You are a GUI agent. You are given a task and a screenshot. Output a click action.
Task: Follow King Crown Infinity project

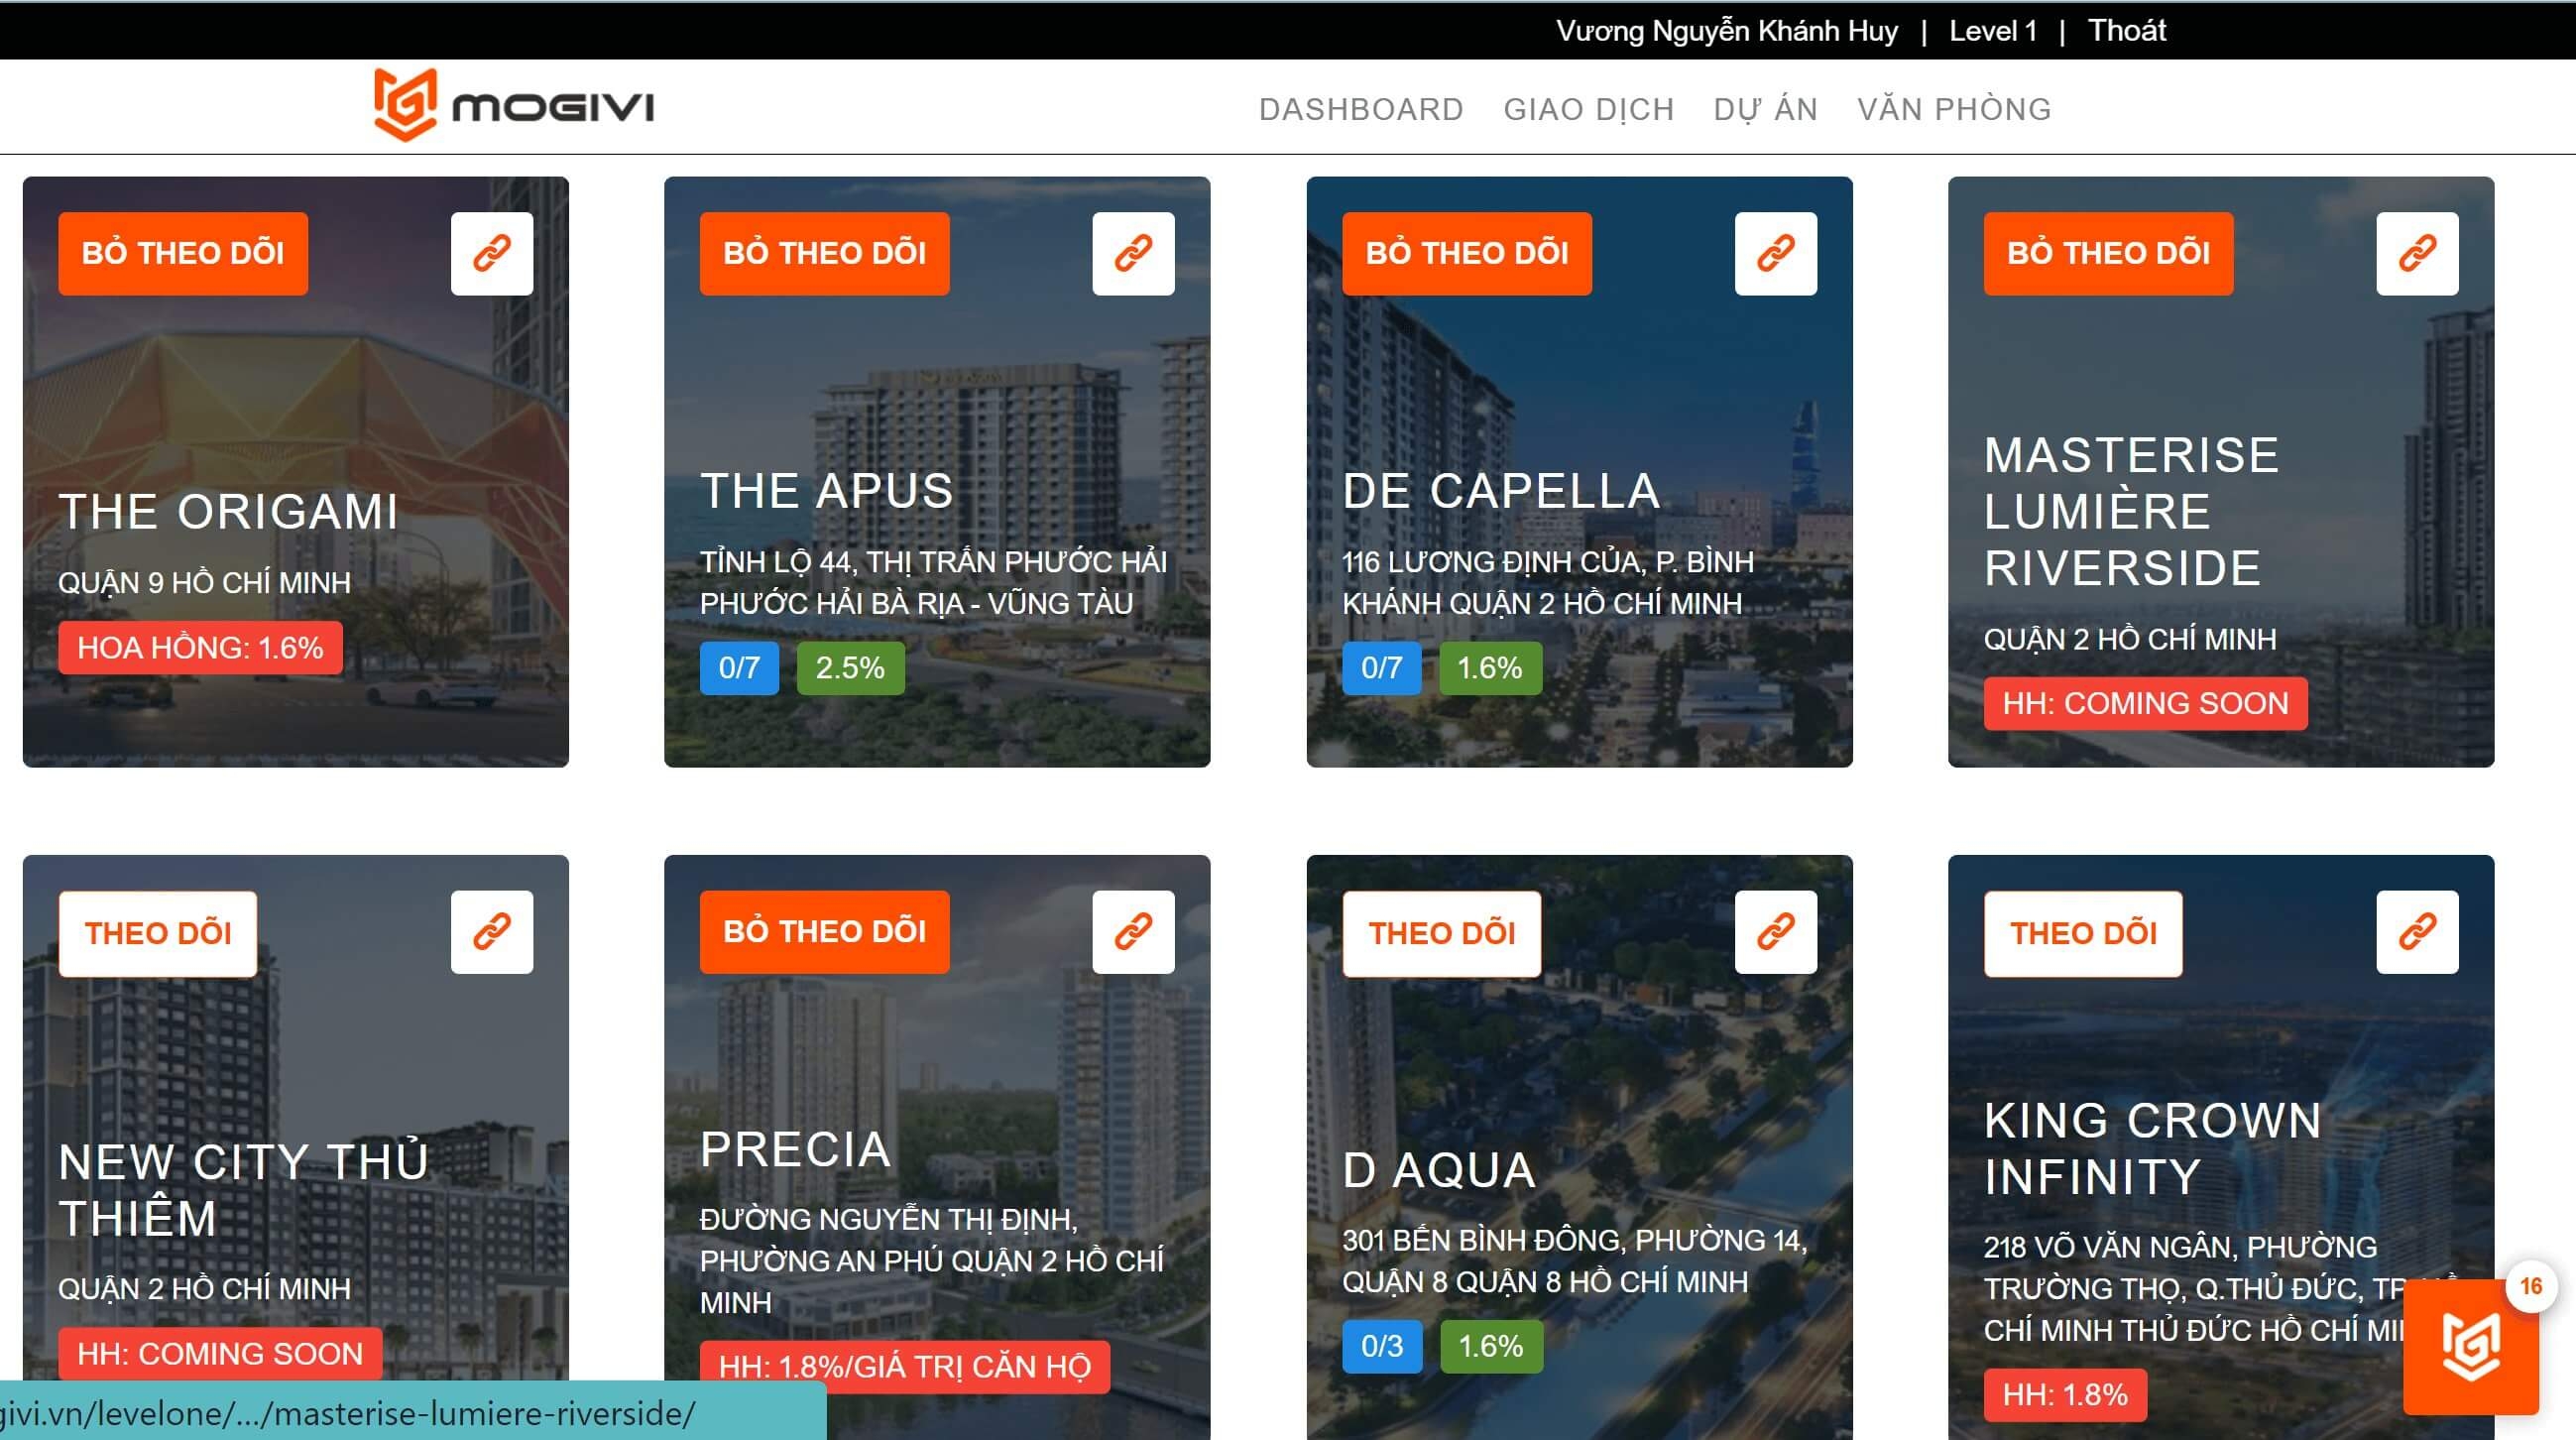click(x=2083, y=933)
